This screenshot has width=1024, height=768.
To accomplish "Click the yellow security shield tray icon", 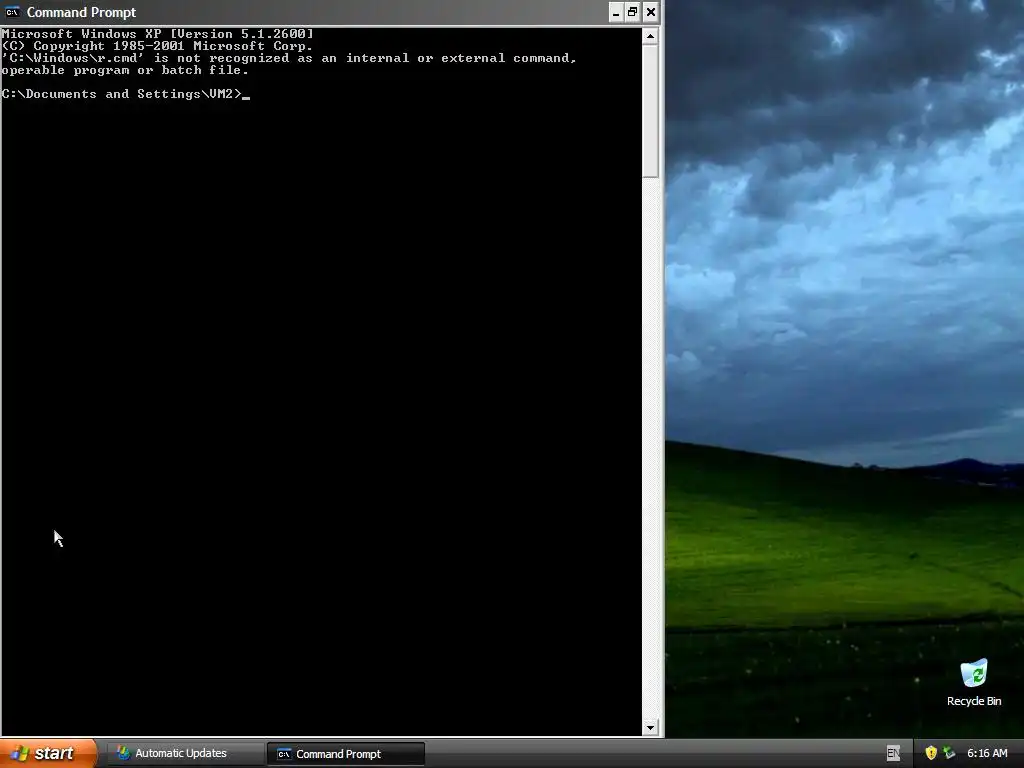I will click(x=931, y=753).
